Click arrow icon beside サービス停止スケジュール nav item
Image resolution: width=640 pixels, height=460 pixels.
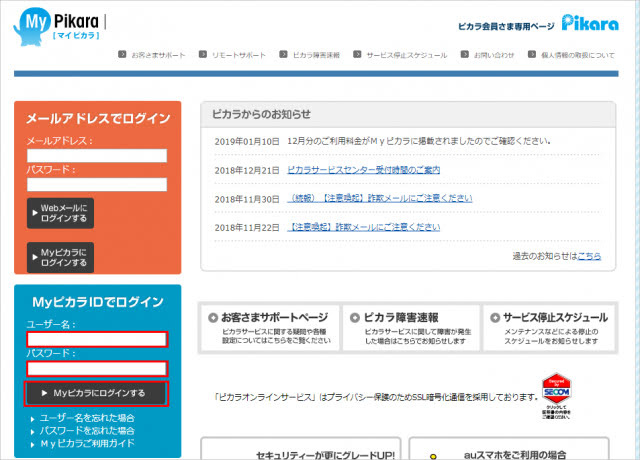point(357,54)
